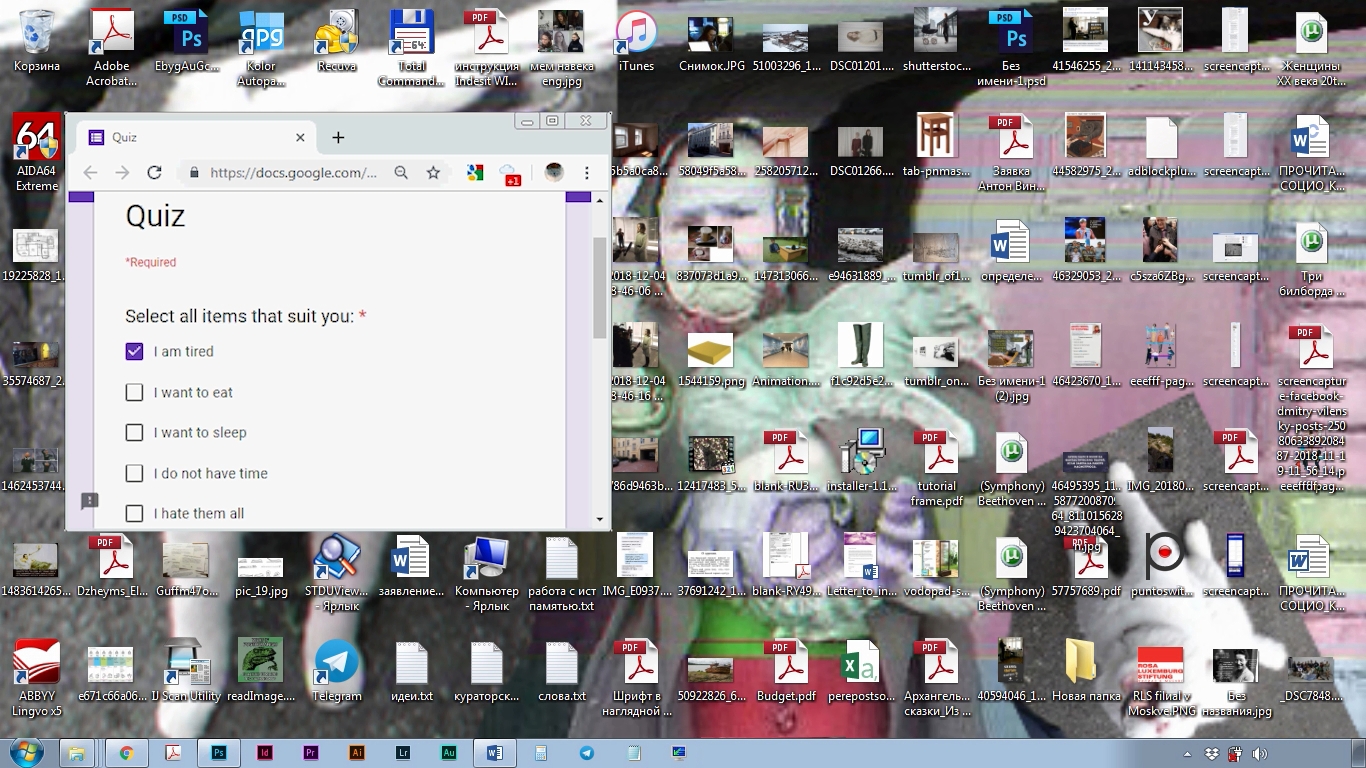Launch Adobe Illustrator from the taskbar

point(357,753)
